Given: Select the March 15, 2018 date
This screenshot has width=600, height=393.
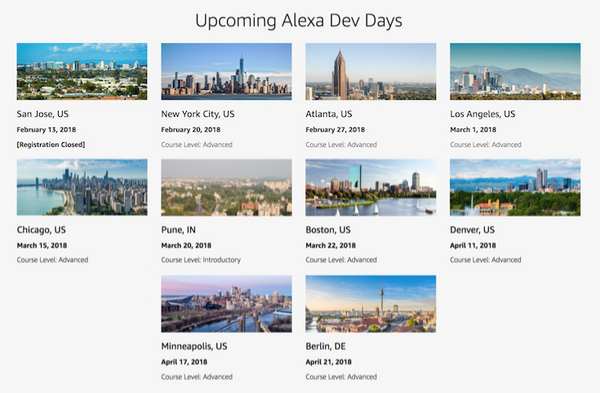Looking at the screenshot, I should coord(42,245).
